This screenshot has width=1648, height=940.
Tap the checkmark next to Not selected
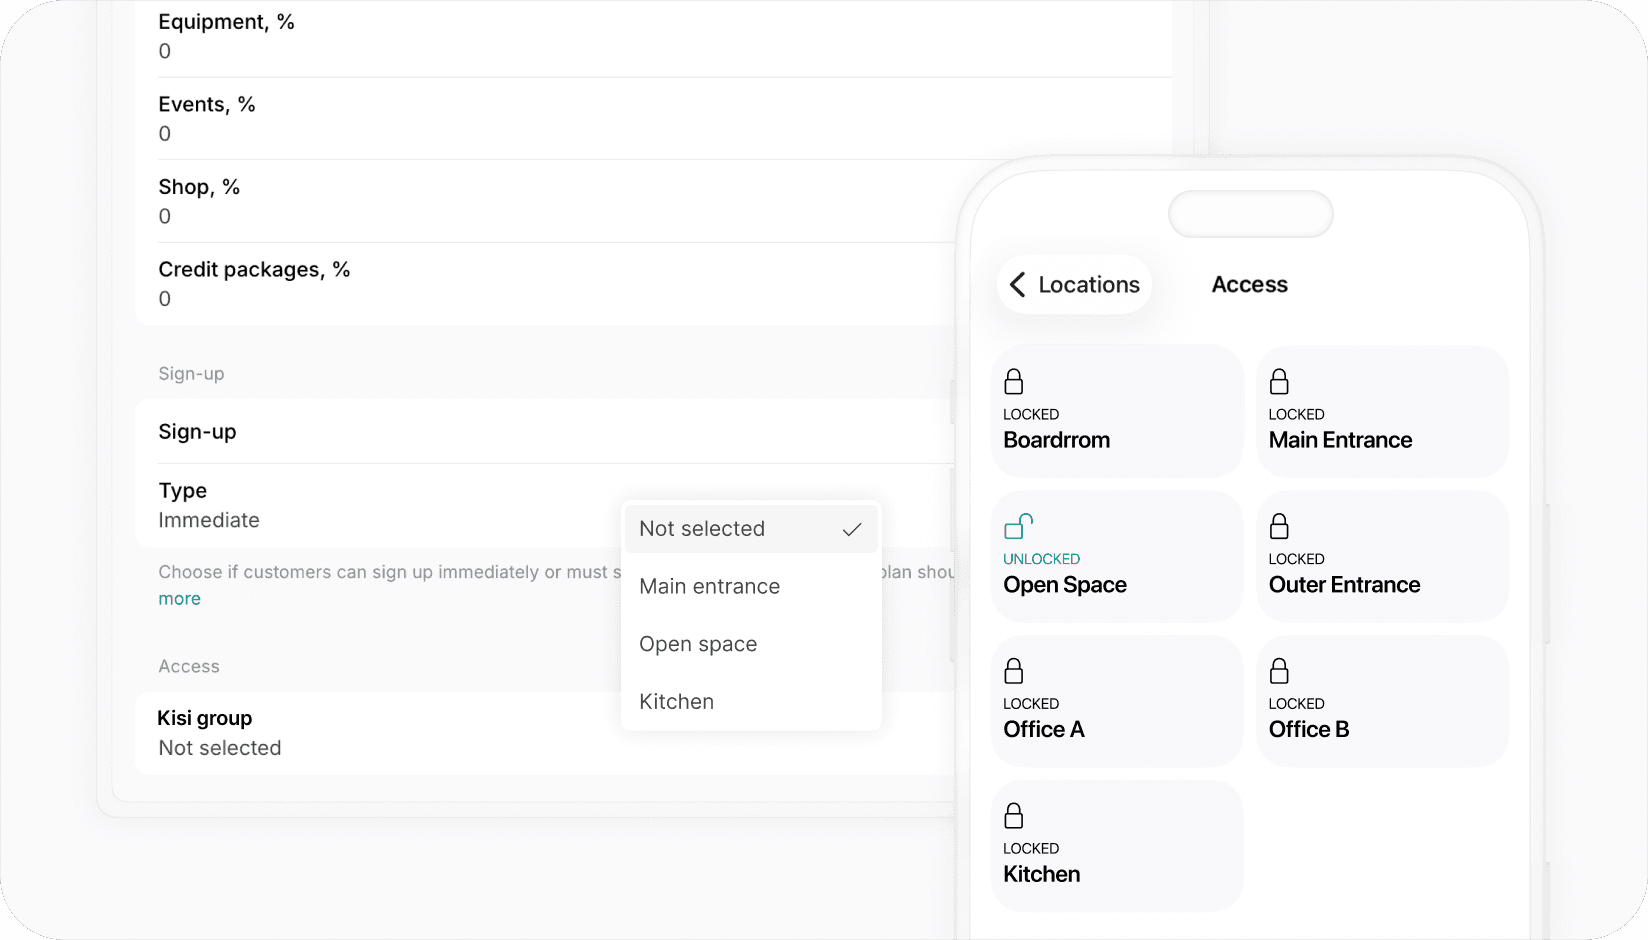pyautogui.click(x=852, y=528)
